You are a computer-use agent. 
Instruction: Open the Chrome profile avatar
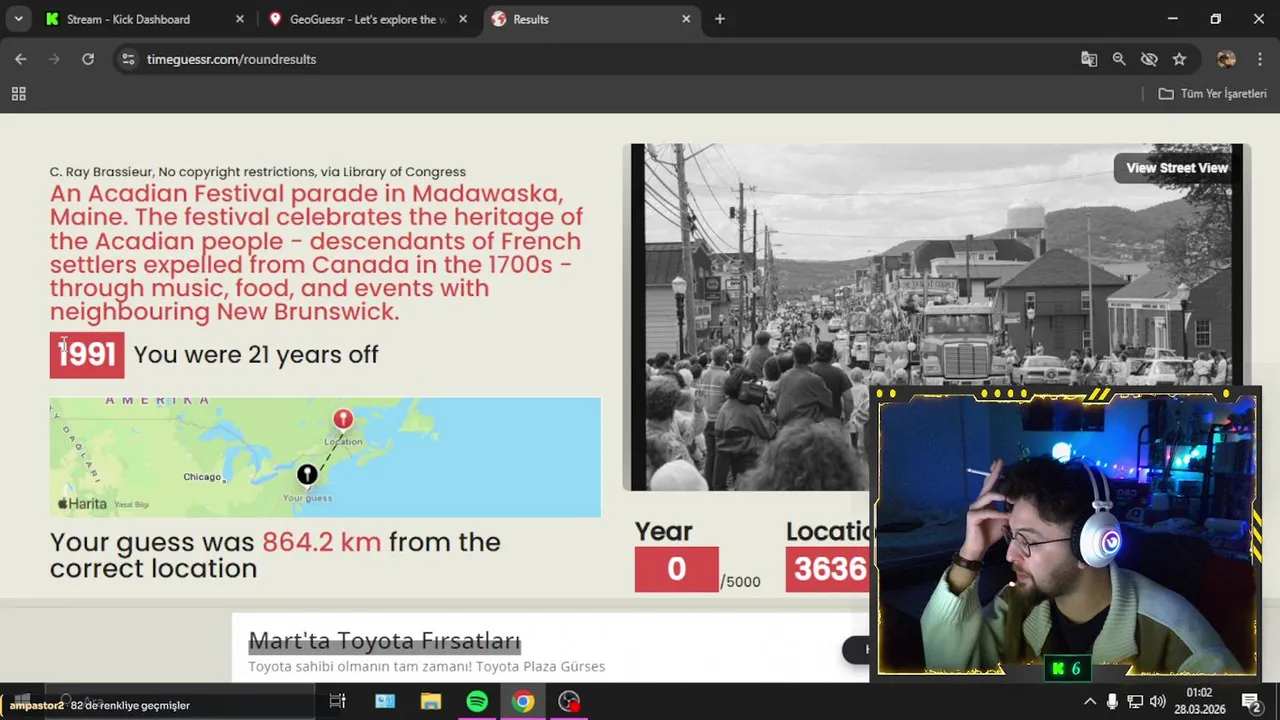1226,59
